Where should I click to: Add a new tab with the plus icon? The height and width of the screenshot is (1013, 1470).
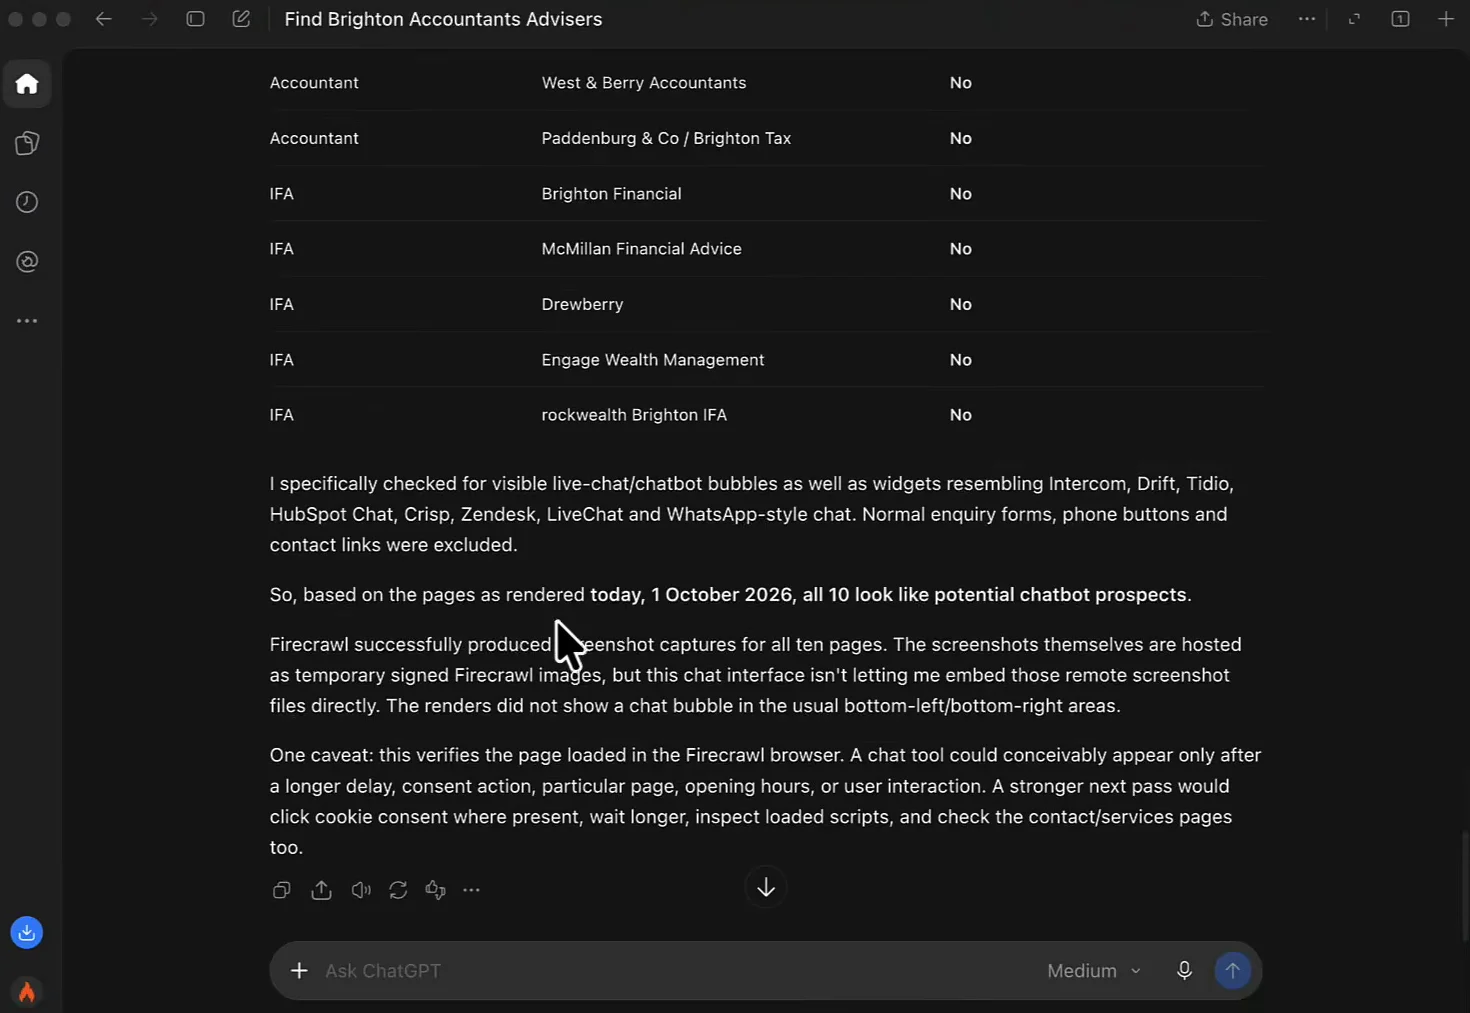[x=1446, y=19]
